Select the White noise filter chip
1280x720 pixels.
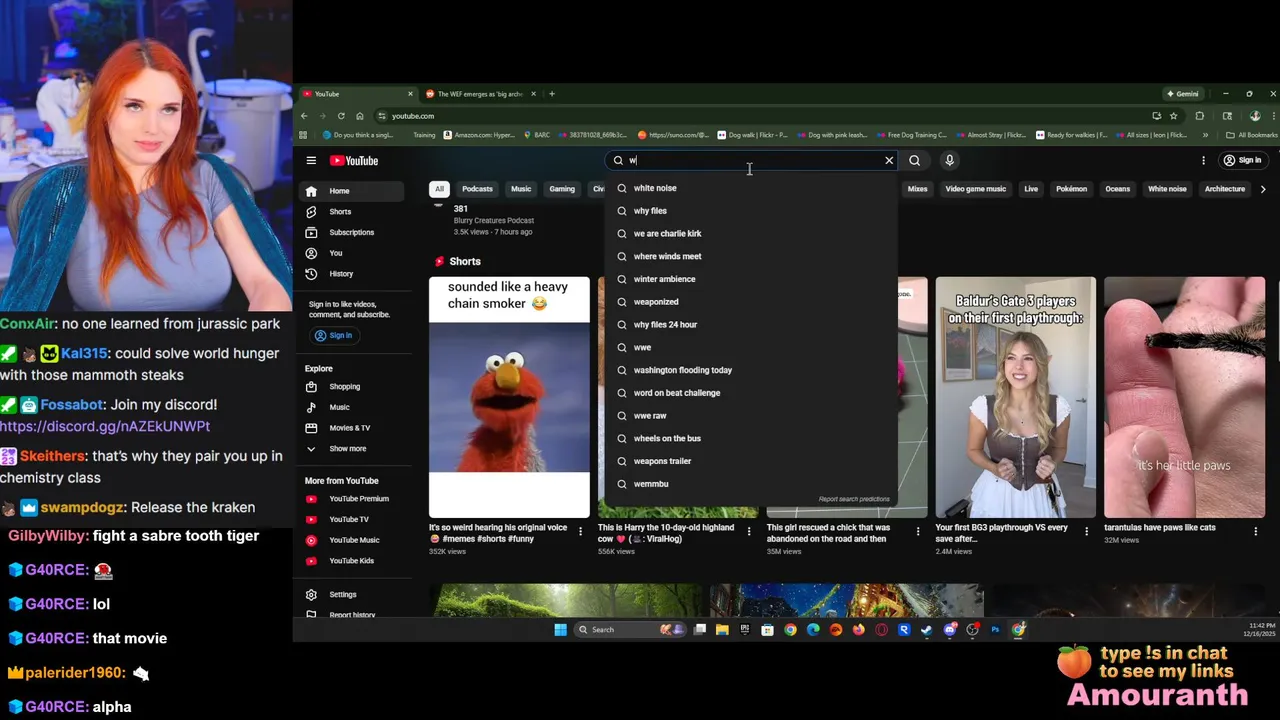1167,189
